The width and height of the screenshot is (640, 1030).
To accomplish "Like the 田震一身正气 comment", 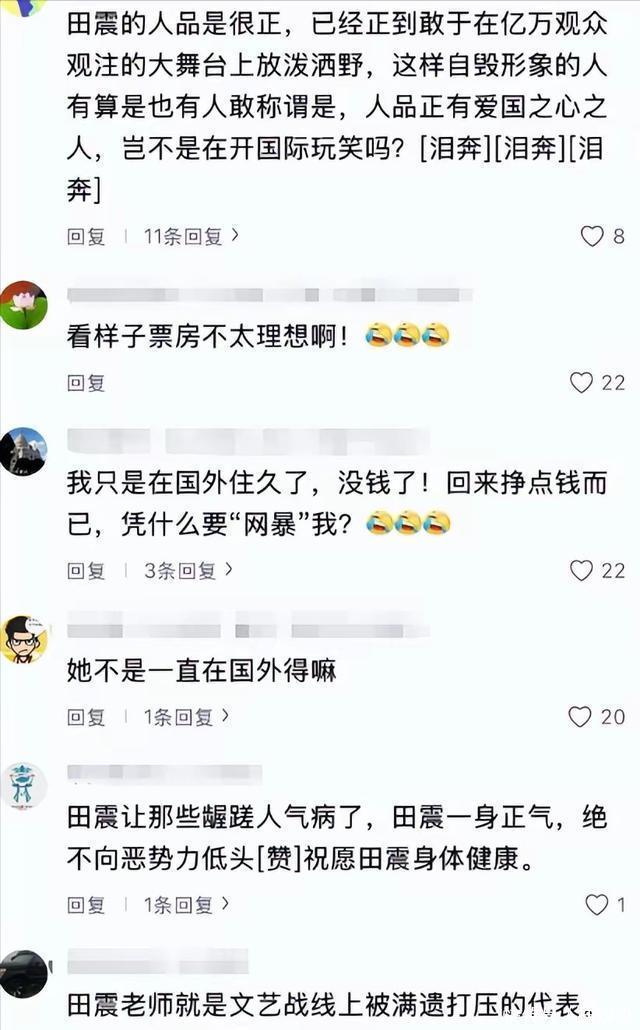I will [x=596, y=905].
